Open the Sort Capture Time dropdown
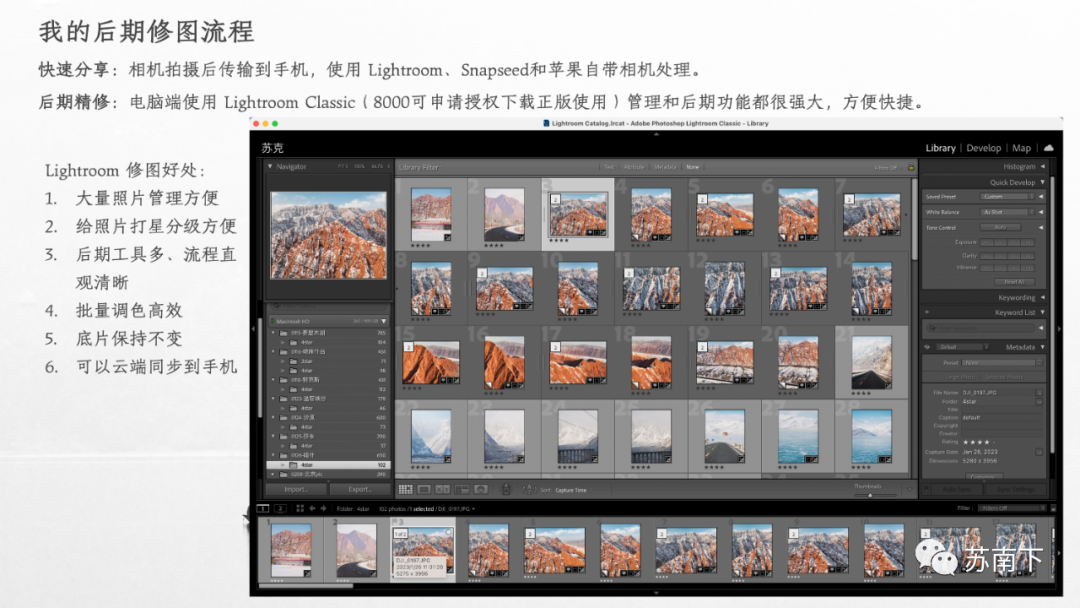The width and height of the screenshot is (1080, 608). coord(573,490)
